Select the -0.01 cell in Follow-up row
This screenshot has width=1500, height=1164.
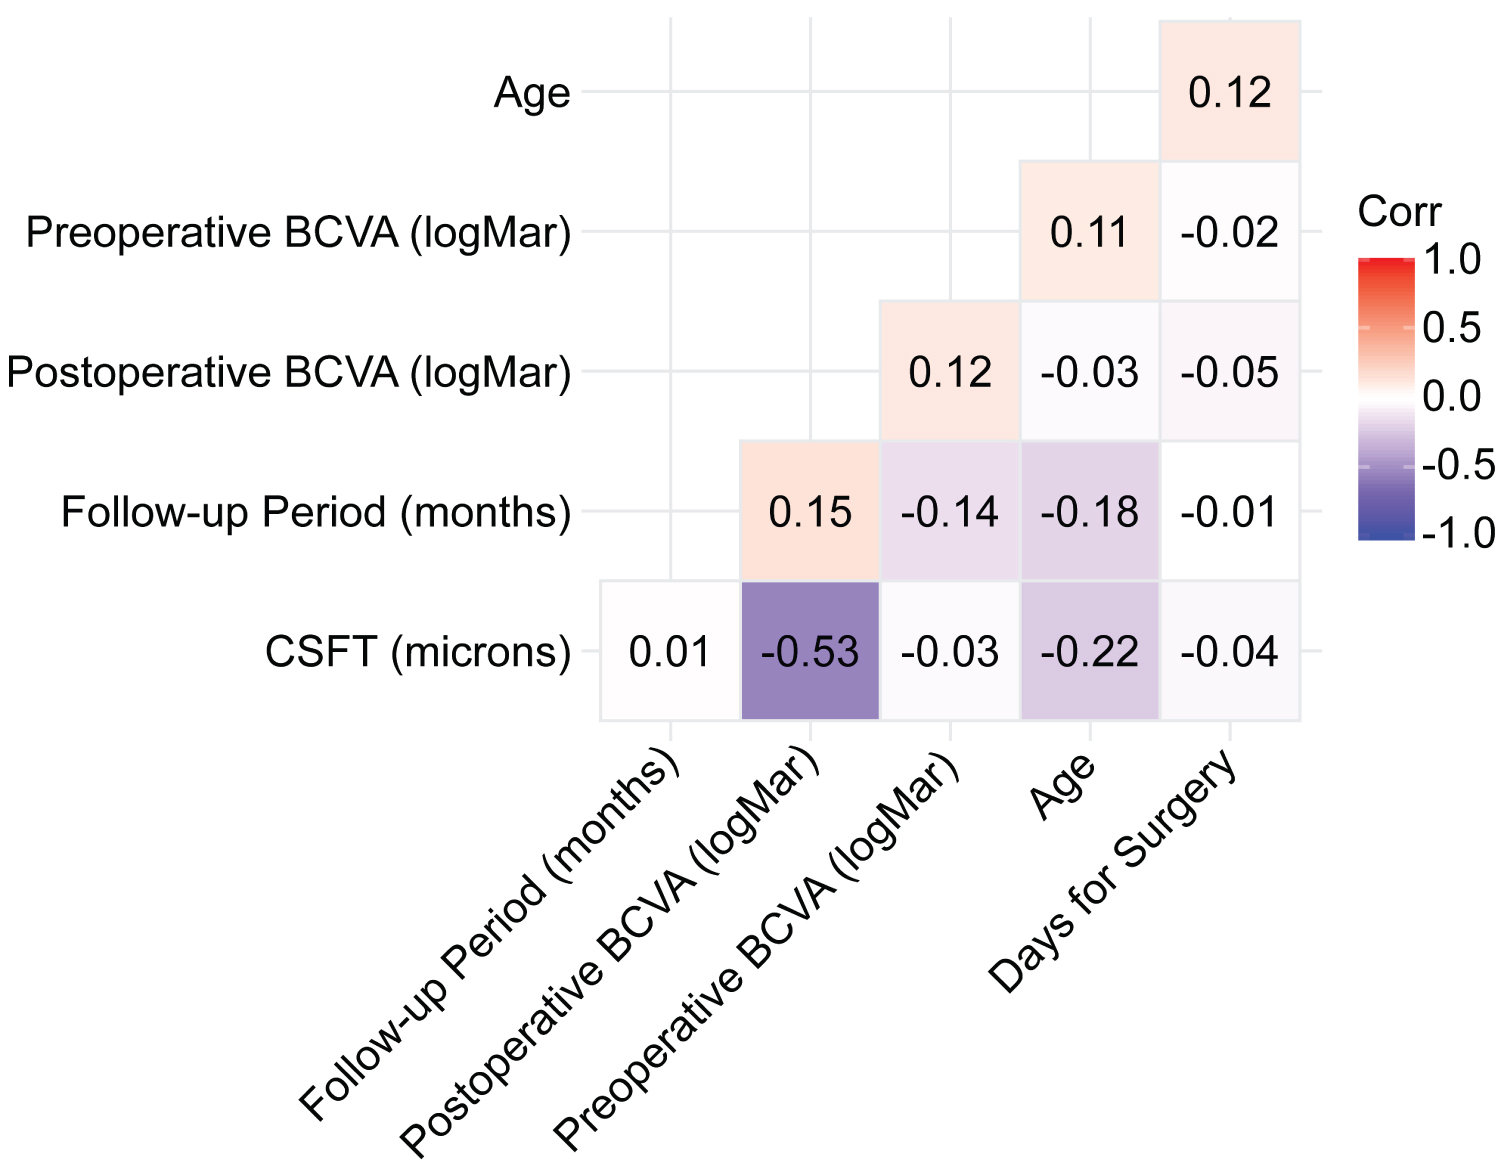tap(1230, 511)
